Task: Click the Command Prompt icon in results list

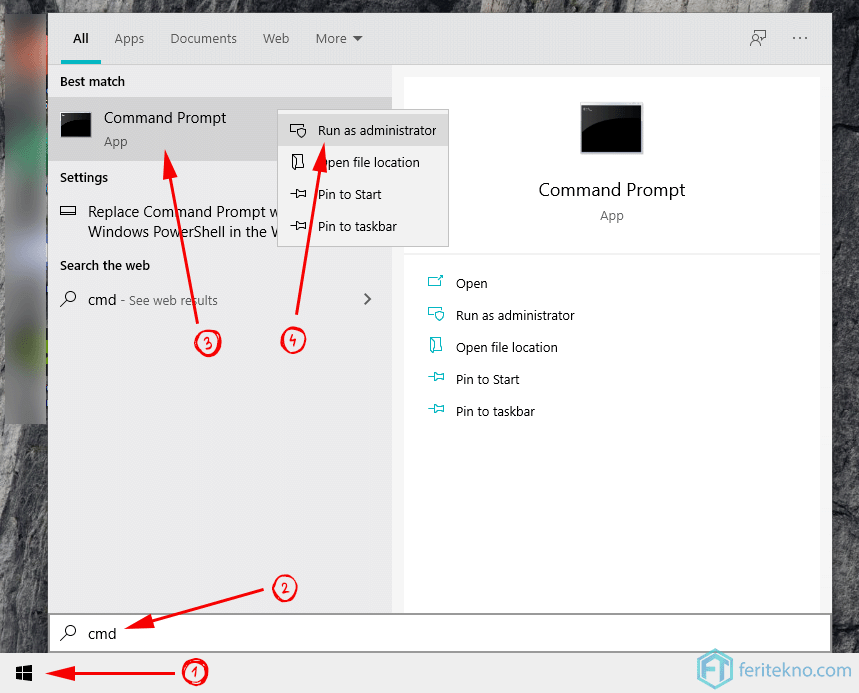Action: (76, 125)
